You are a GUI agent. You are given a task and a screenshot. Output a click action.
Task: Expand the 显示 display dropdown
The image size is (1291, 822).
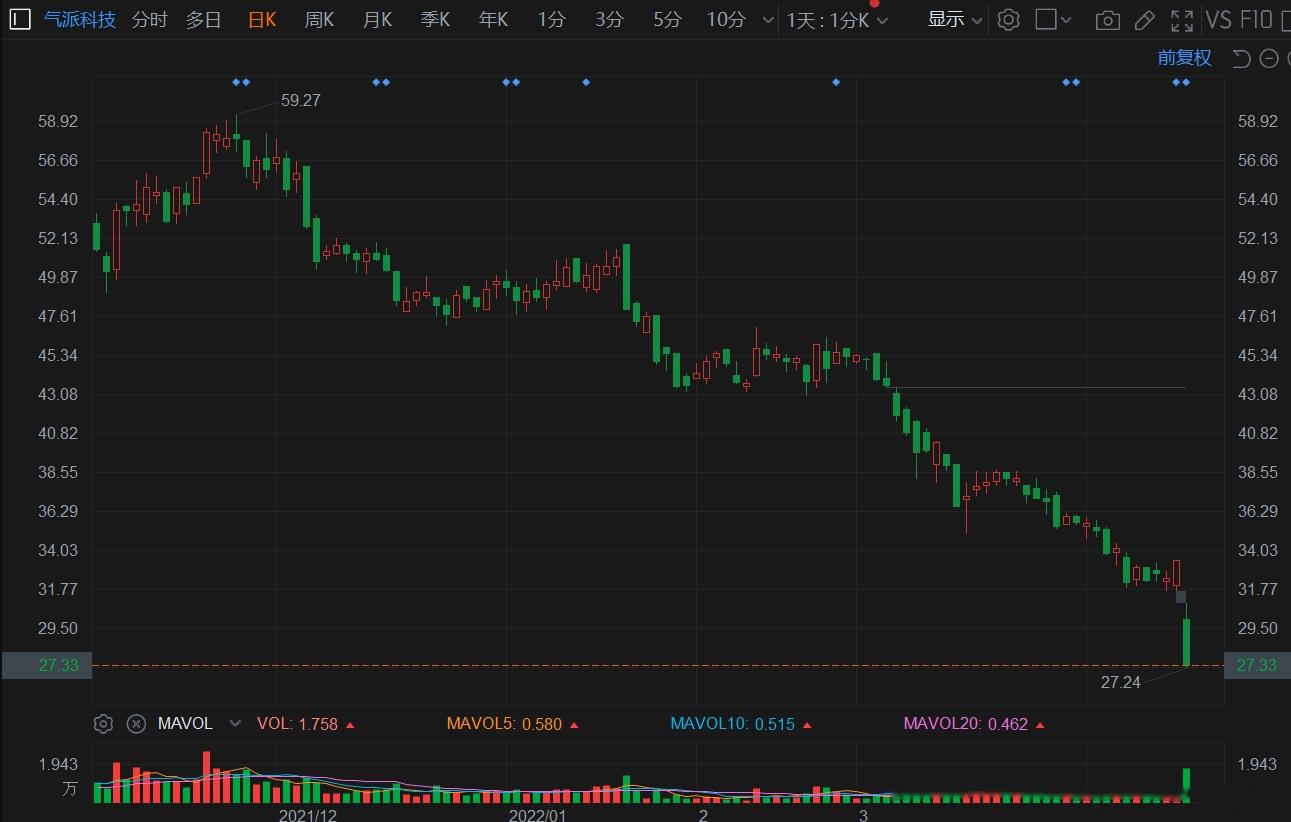tap(955, 19)
